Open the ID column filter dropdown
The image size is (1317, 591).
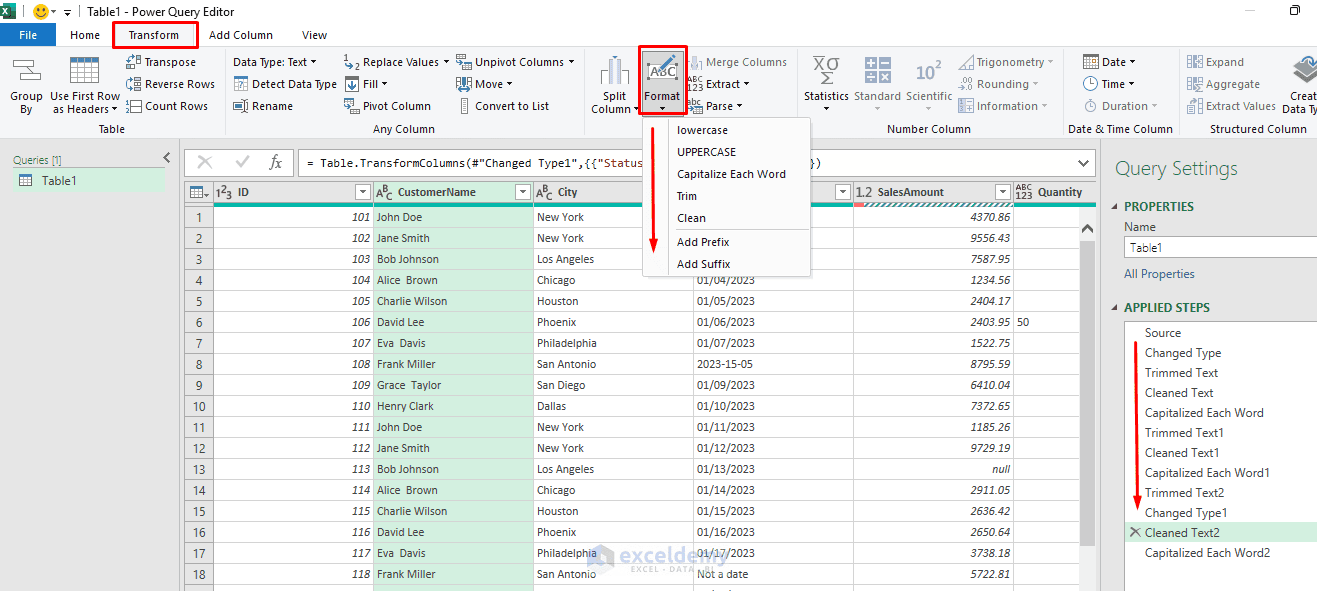363,192
